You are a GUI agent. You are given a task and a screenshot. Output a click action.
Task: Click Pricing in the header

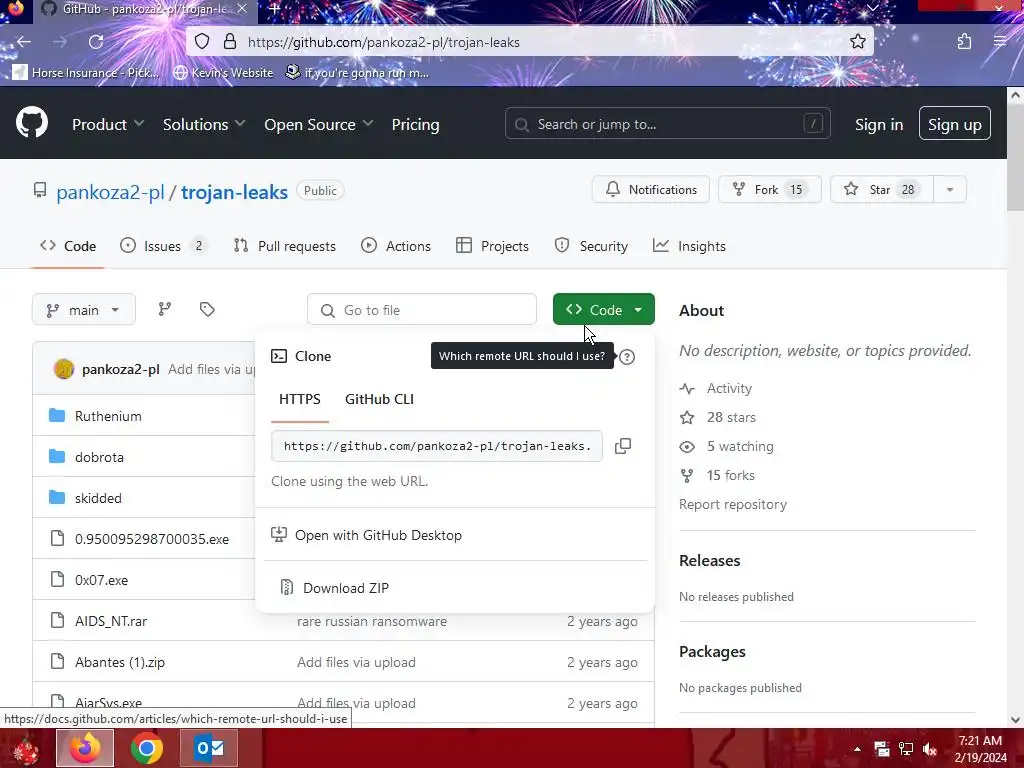point(415,124)
